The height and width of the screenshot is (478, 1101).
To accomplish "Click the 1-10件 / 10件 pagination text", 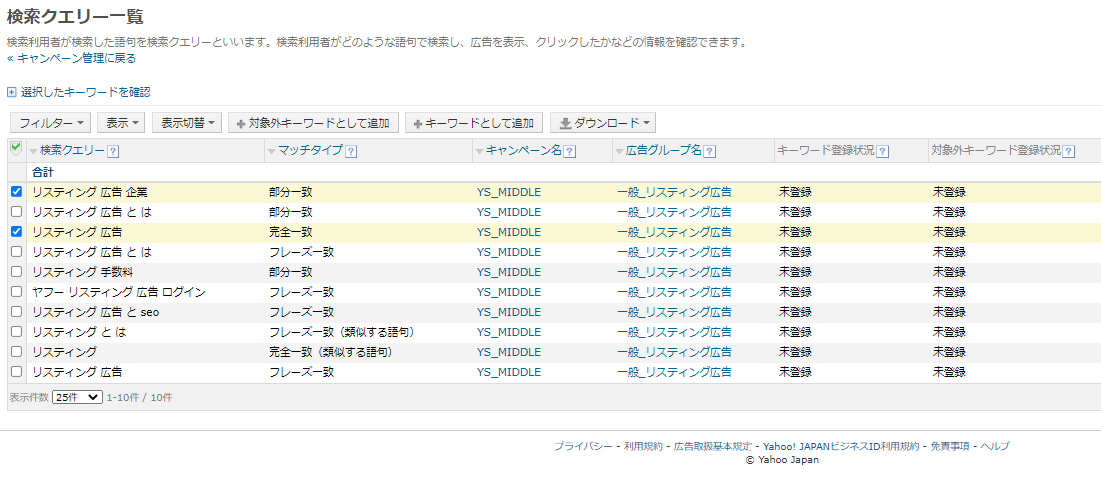I will click(x=139, y=397).
